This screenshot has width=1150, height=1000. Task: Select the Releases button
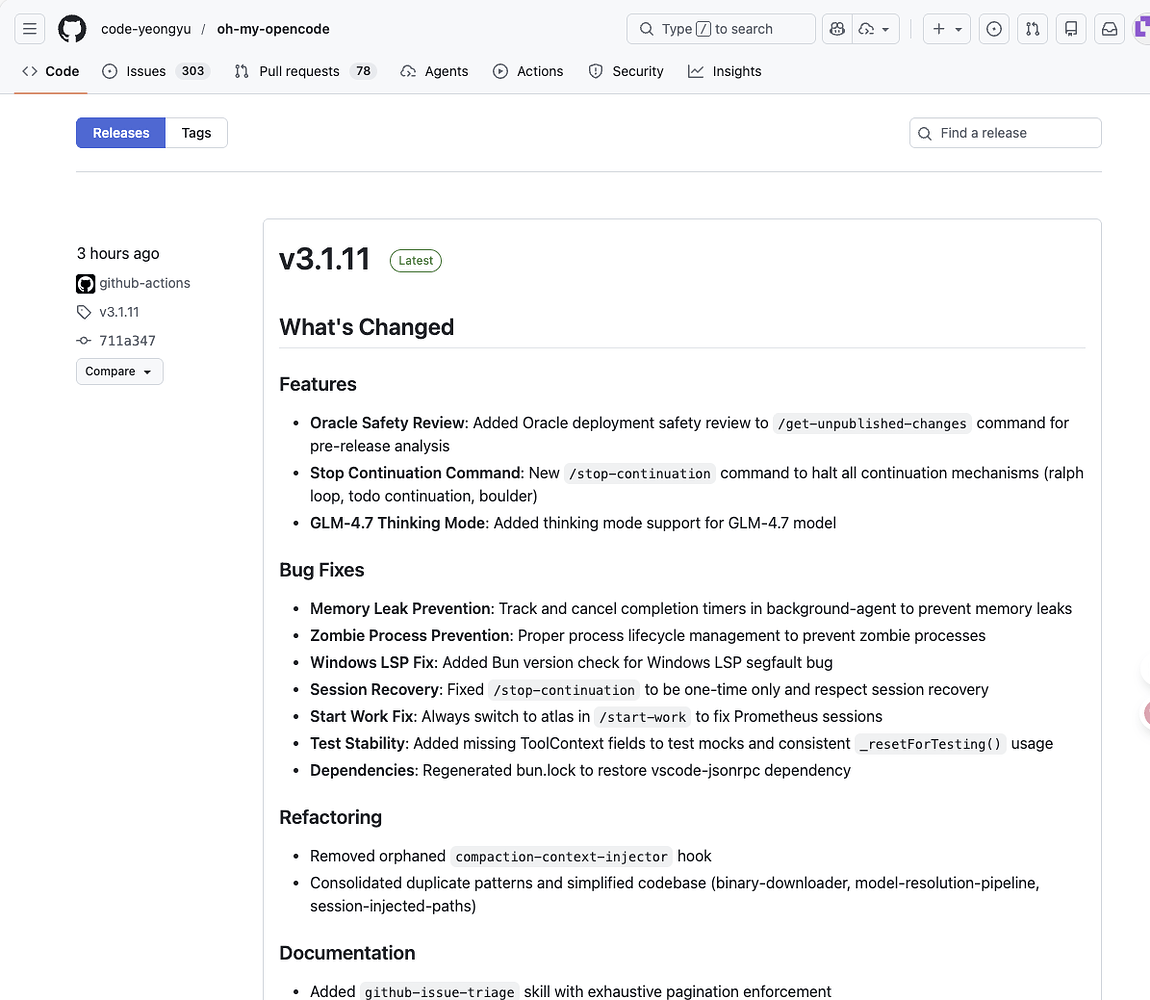tap(121, 133)
